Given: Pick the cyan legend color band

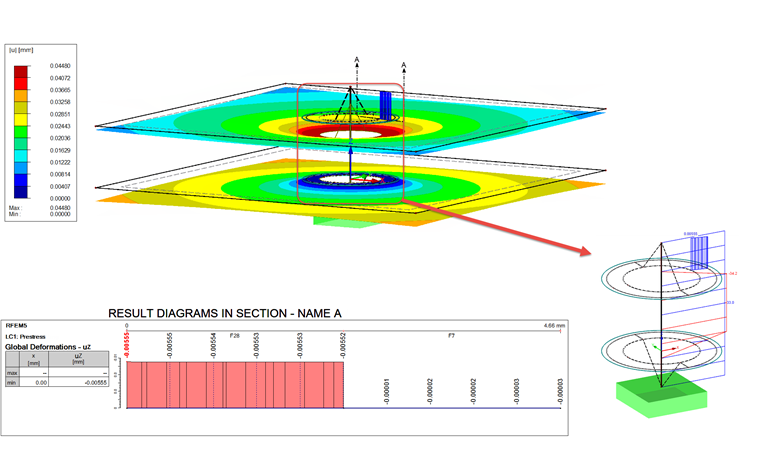Looking at the screenshot, I should (21, 156).
